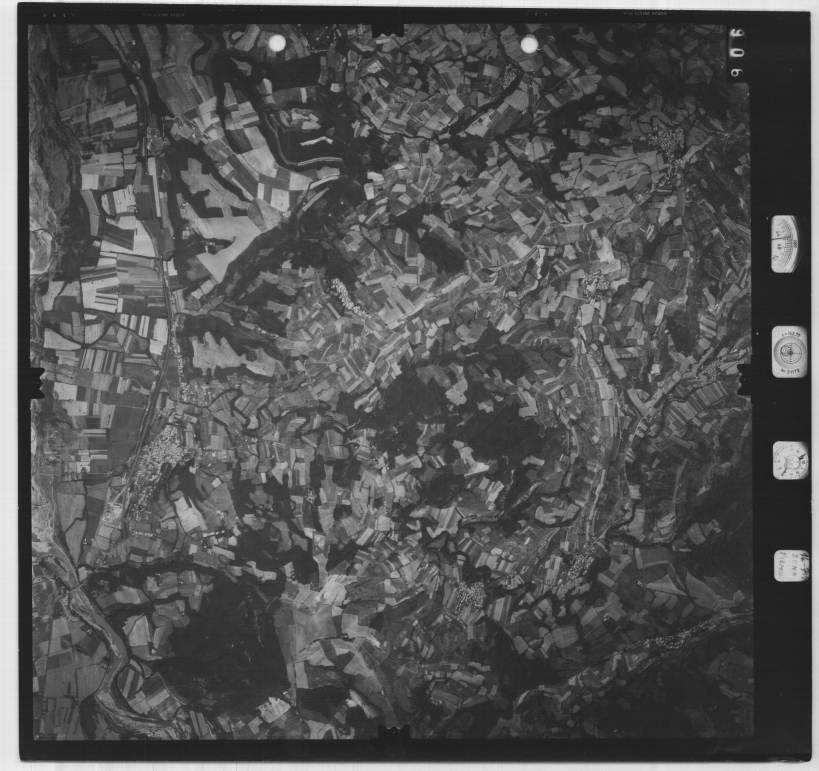Image resolution: width=819 pixels, height=771 pixels.
Task: Click the clock dial on the right margin
Action: 790,460
